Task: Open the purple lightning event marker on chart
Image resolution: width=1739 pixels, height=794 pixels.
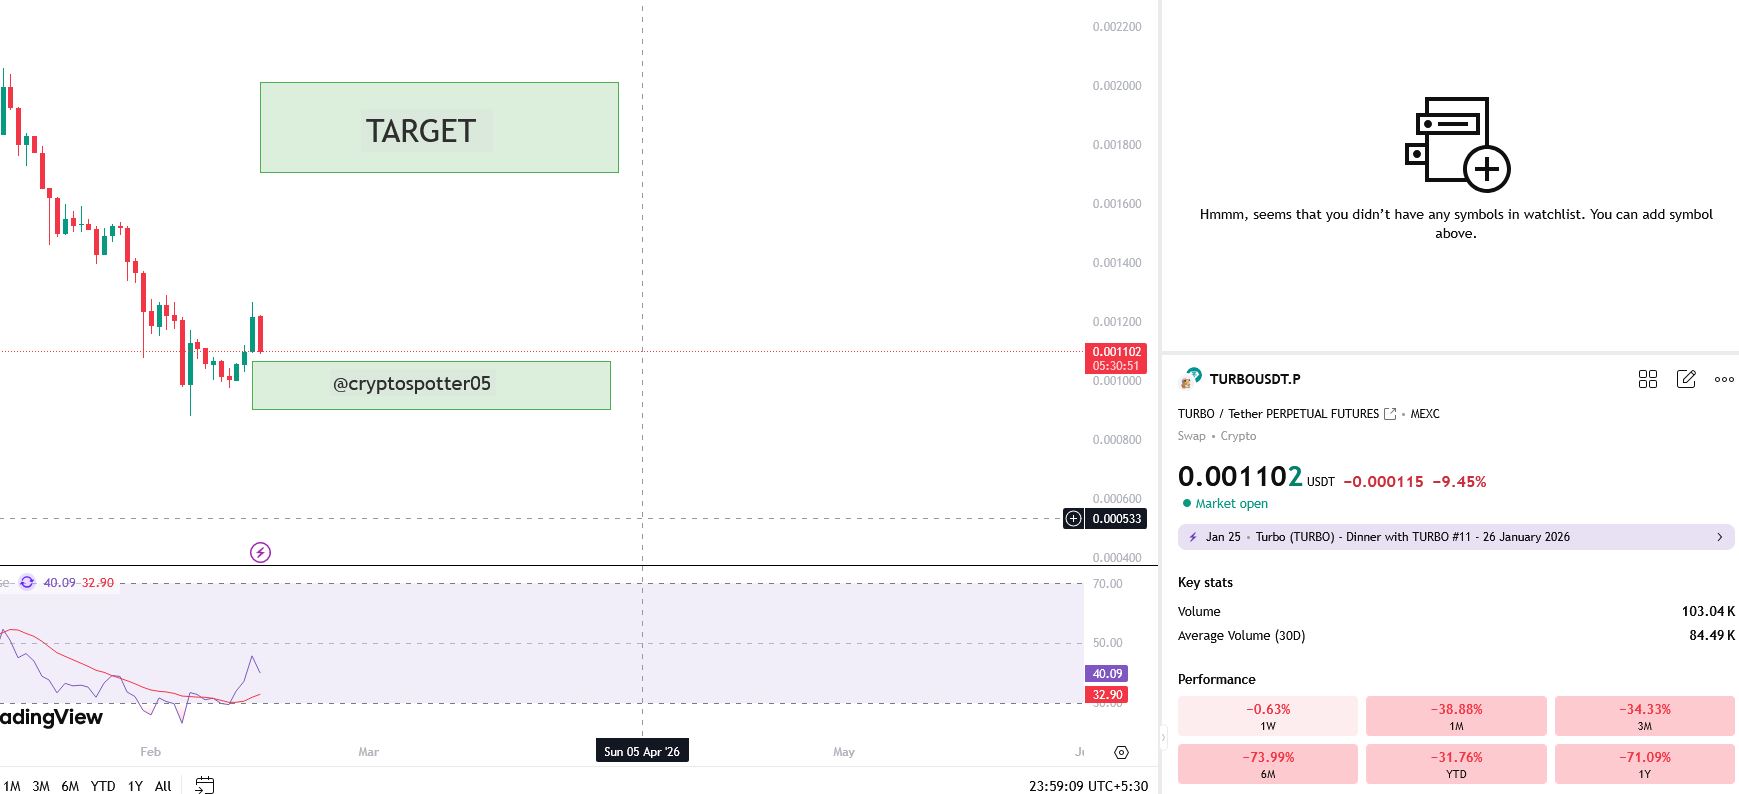Action: pyautogui.click(x=260, y=552)
